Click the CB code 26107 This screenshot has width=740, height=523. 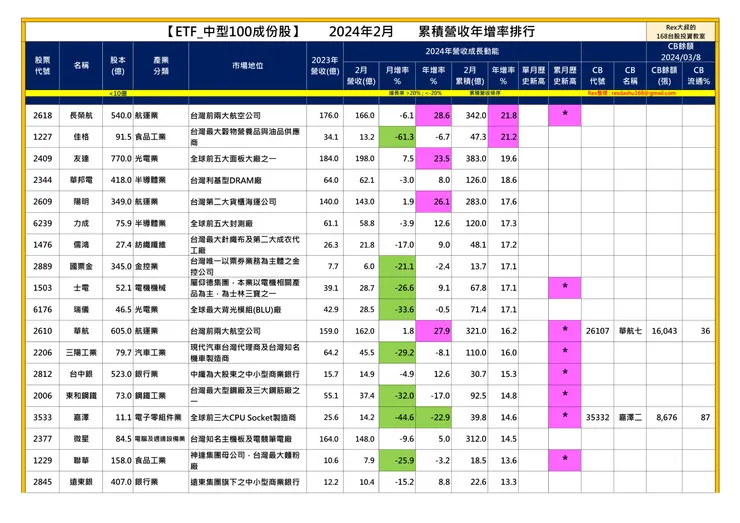click(597, 331)
